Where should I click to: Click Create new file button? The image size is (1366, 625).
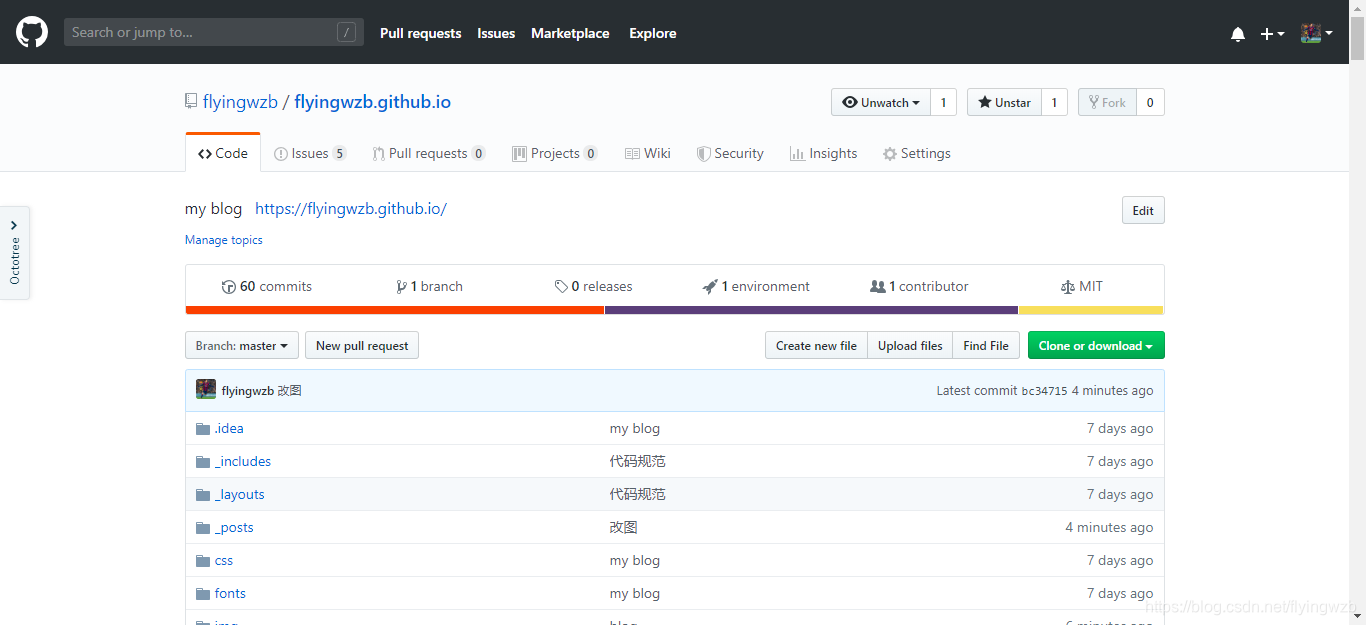click(816, 345)
